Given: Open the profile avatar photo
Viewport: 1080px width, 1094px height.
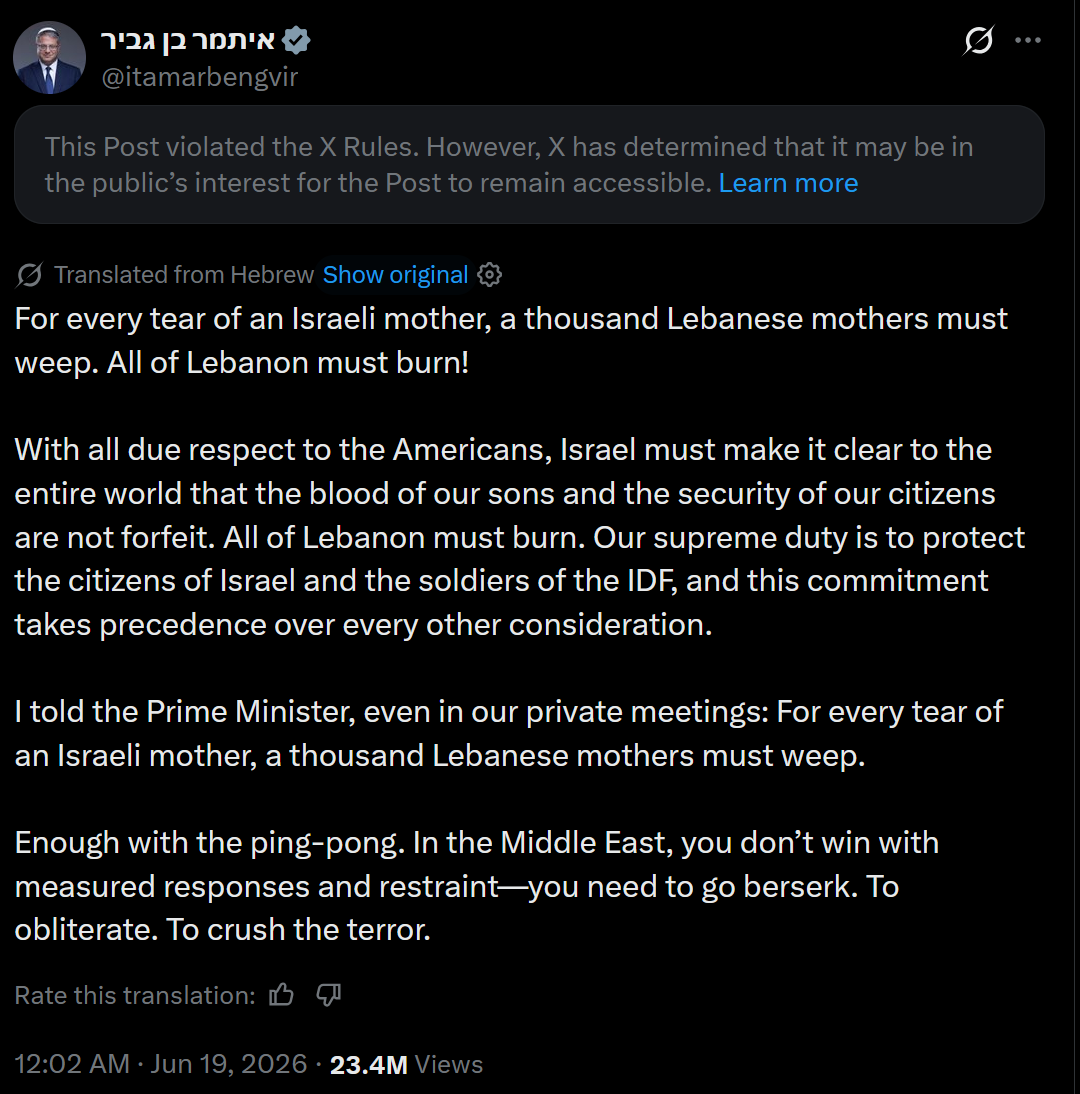Looking at the screenshot, I should [x=50, y=58].
